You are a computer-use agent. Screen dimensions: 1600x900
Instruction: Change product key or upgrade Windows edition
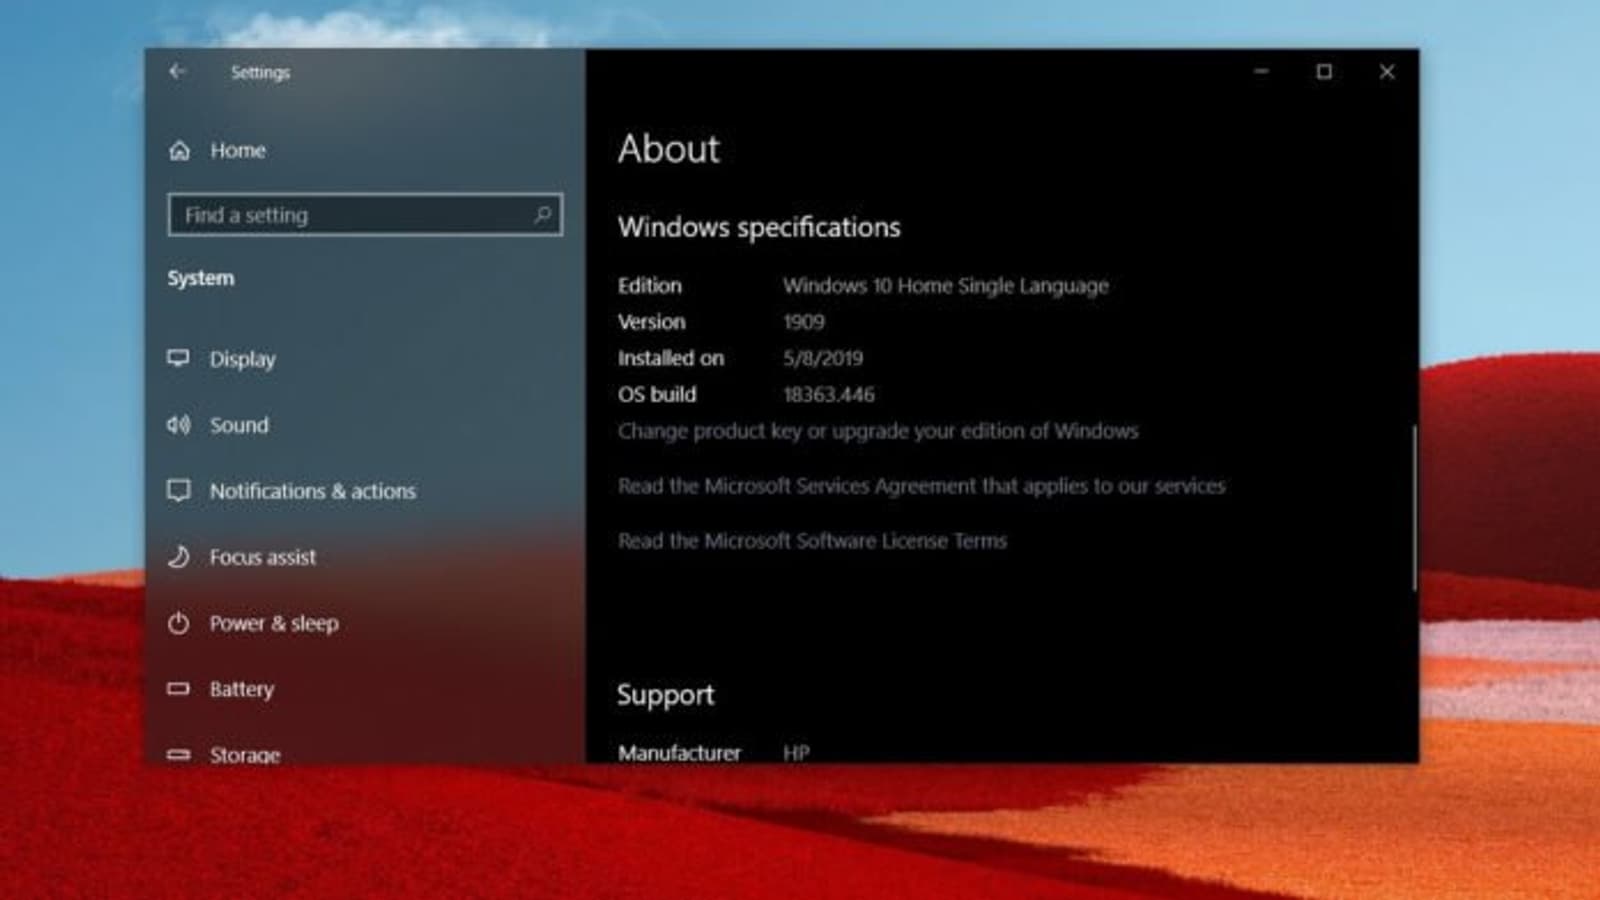coord(878,431)
